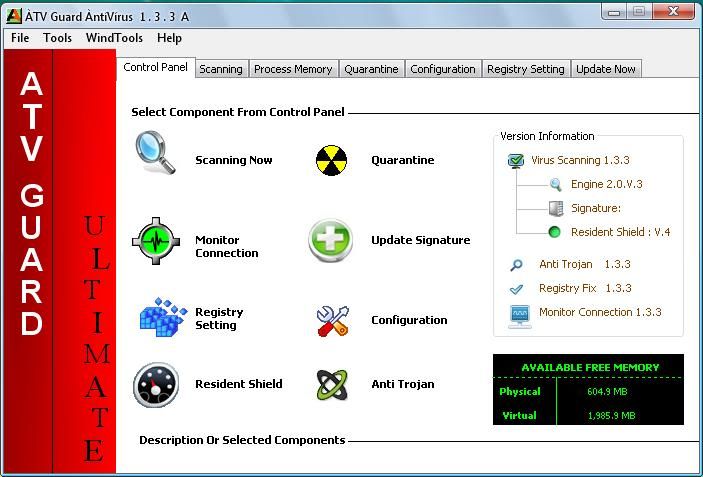This screenshot has height=477, width=703.
Task: Switch to the Quarantine tab
Action: point(371,69)
